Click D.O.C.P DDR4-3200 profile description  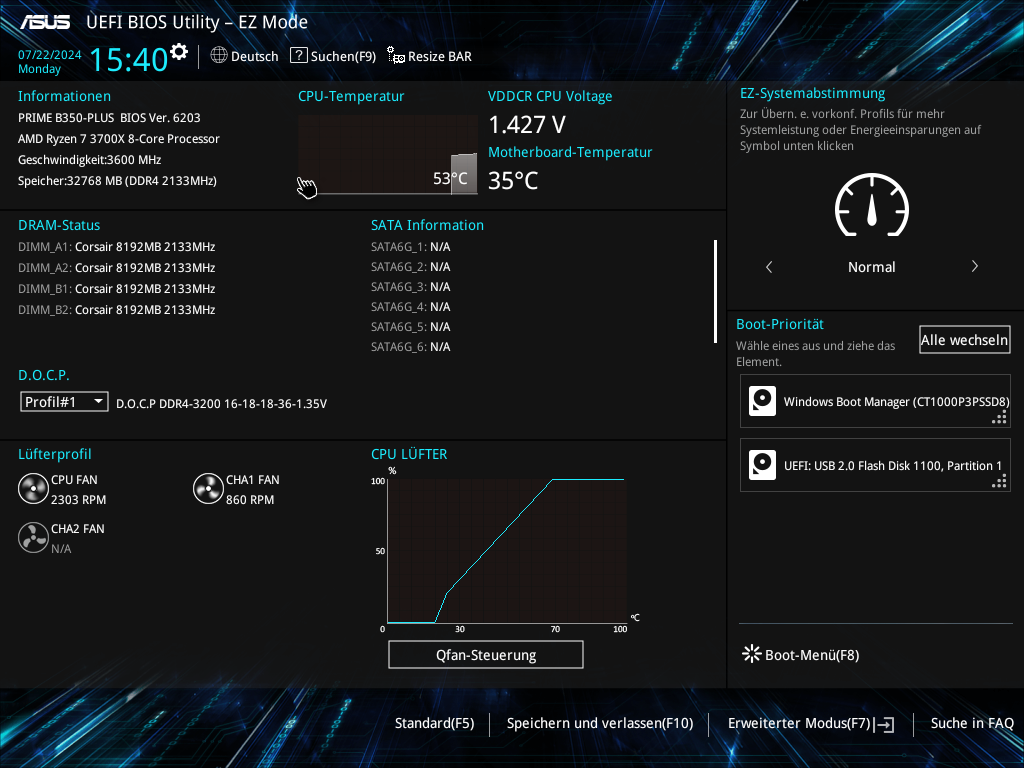point(221,404)
